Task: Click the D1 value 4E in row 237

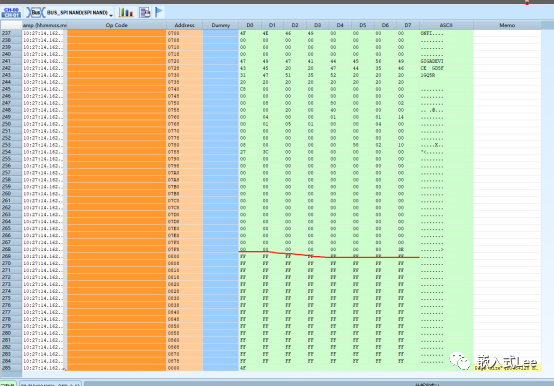Action: 265,33
